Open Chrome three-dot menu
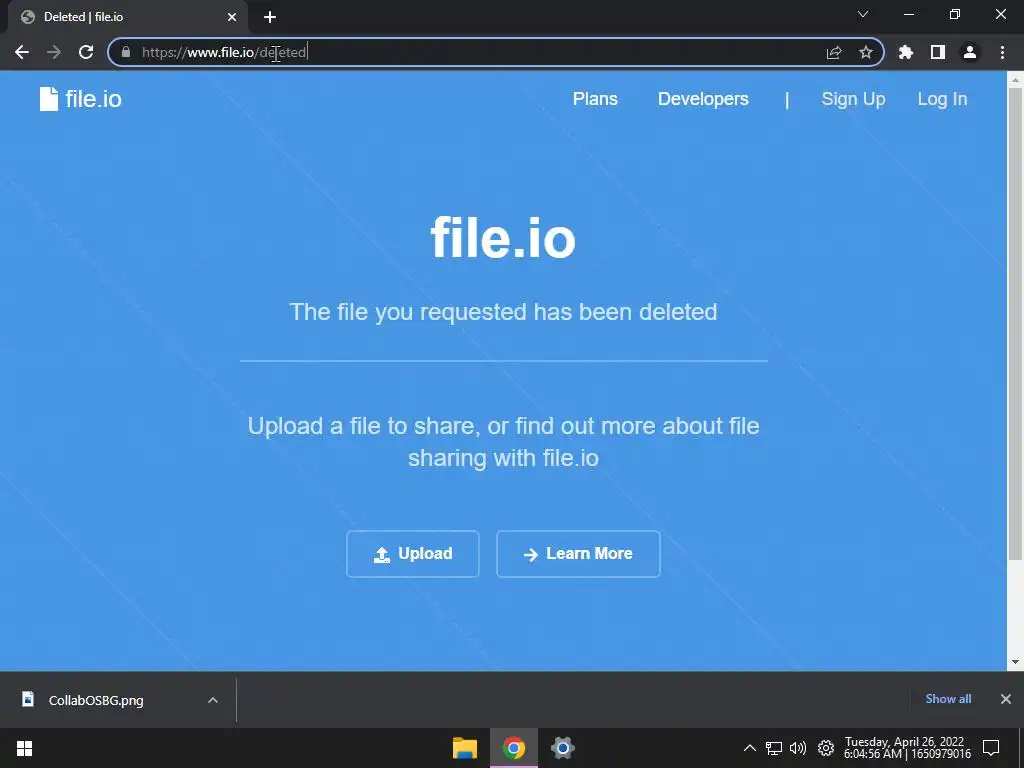 [x=1002, y=52]
